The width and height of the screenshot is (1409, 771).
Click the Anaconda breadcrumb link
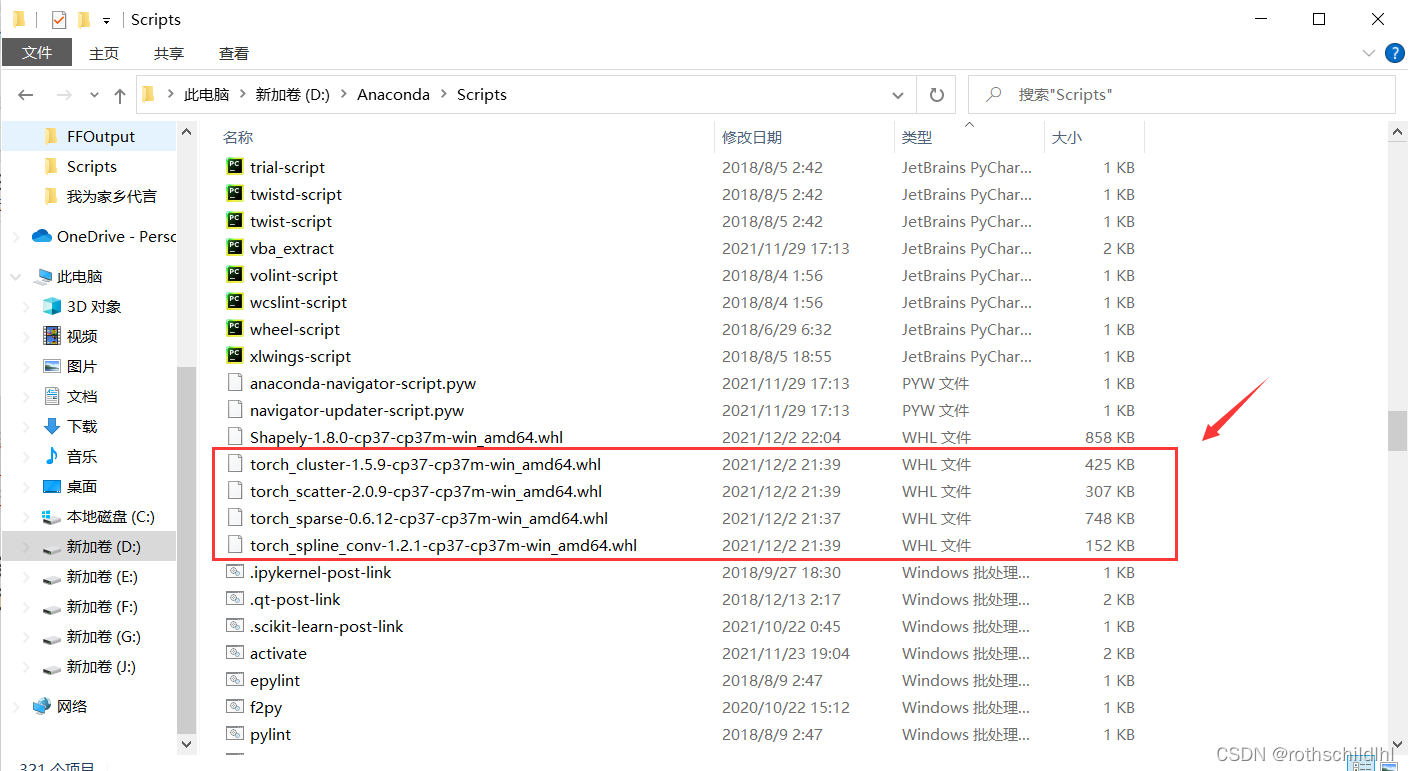(x=393, y=94)
